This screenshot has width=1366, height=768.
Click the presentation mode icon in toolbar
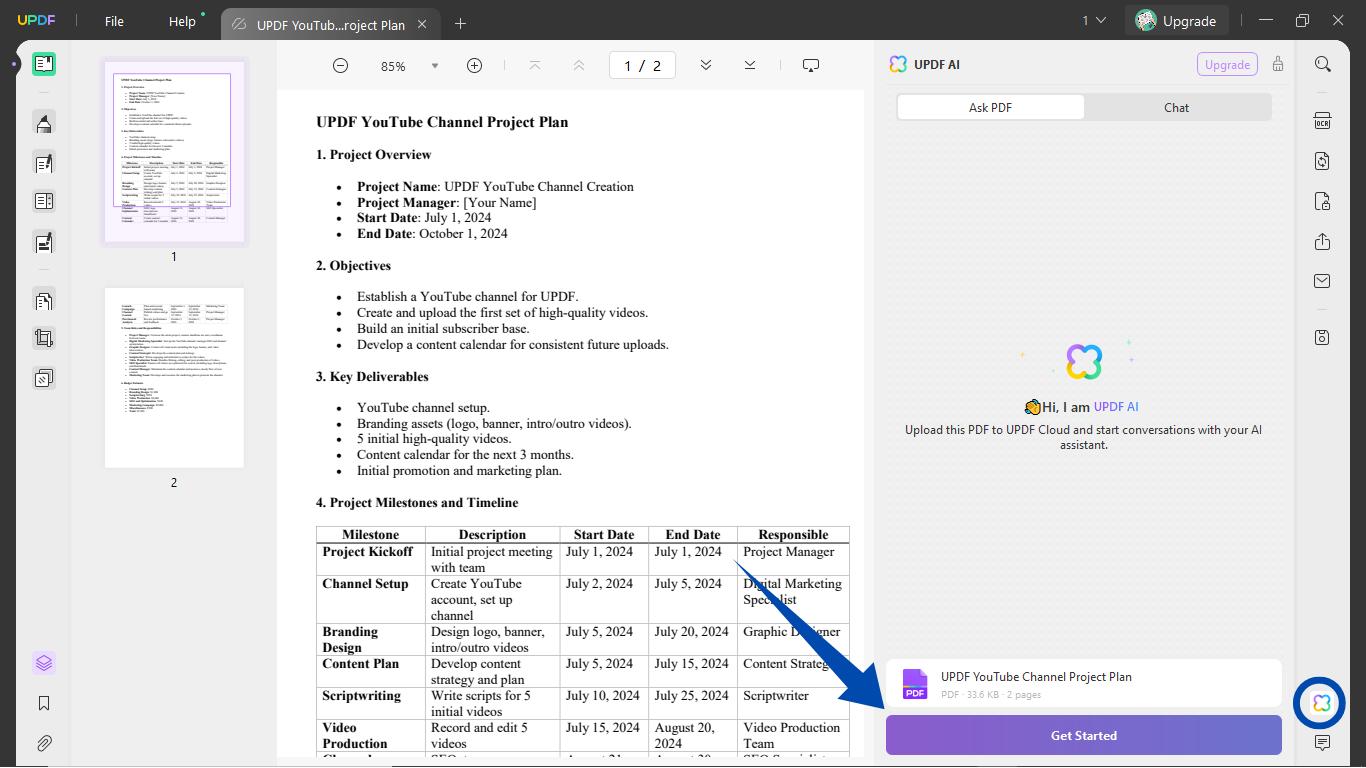click(x=811, y=65)
